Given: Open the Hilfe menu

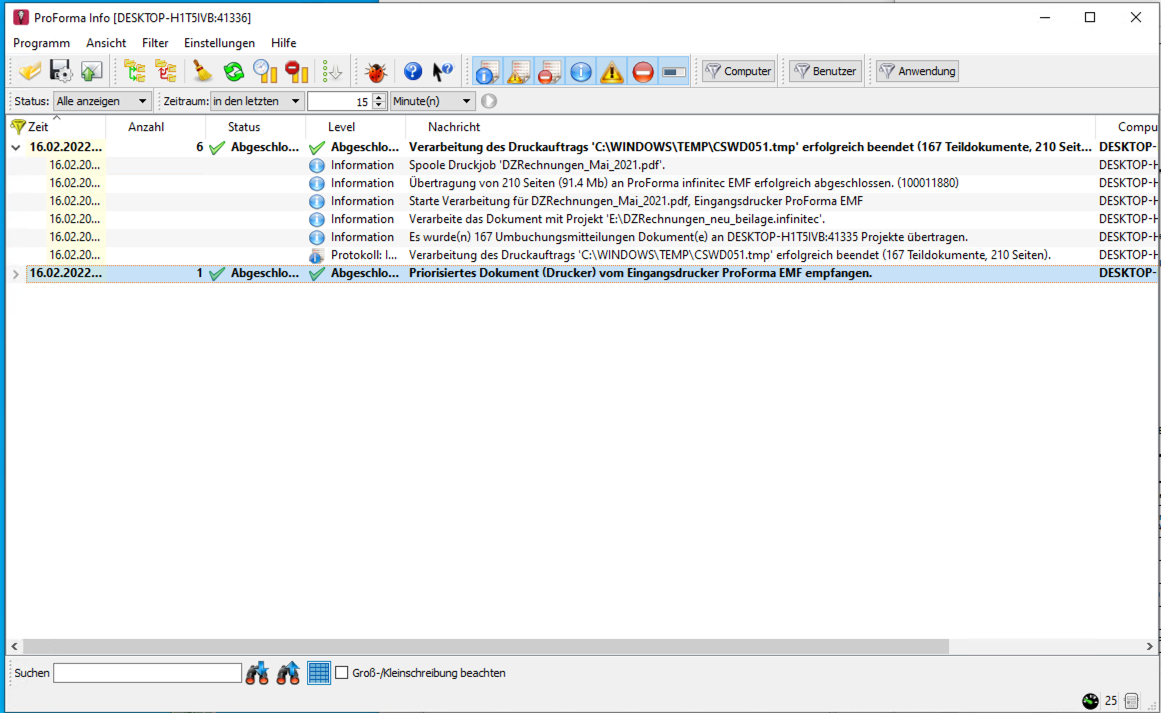Looking at the screenshot, I should [x=284, y=43].
